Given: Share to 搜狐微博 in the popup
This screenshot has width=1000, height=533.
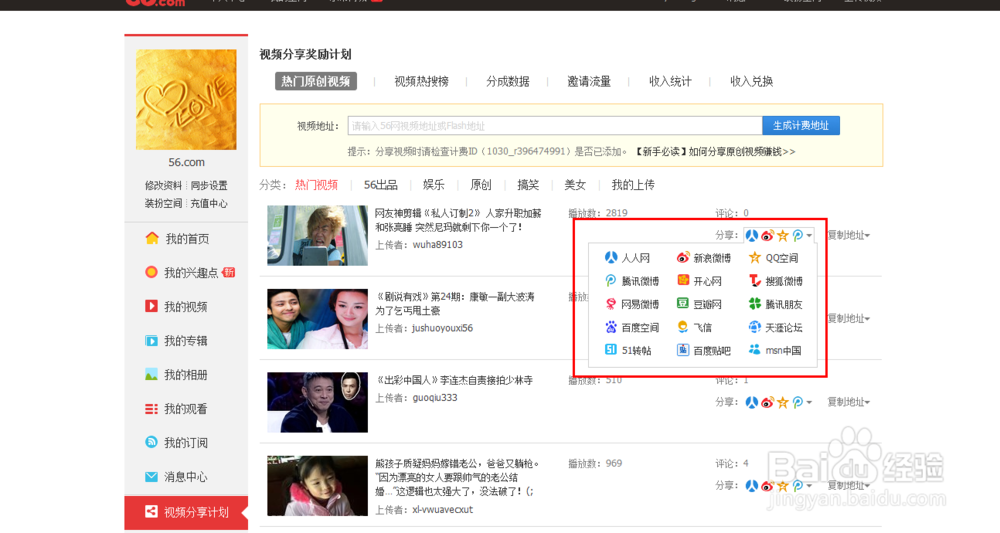Looking at the screenshot, I should pyautogui.click(x=776, y=281).
